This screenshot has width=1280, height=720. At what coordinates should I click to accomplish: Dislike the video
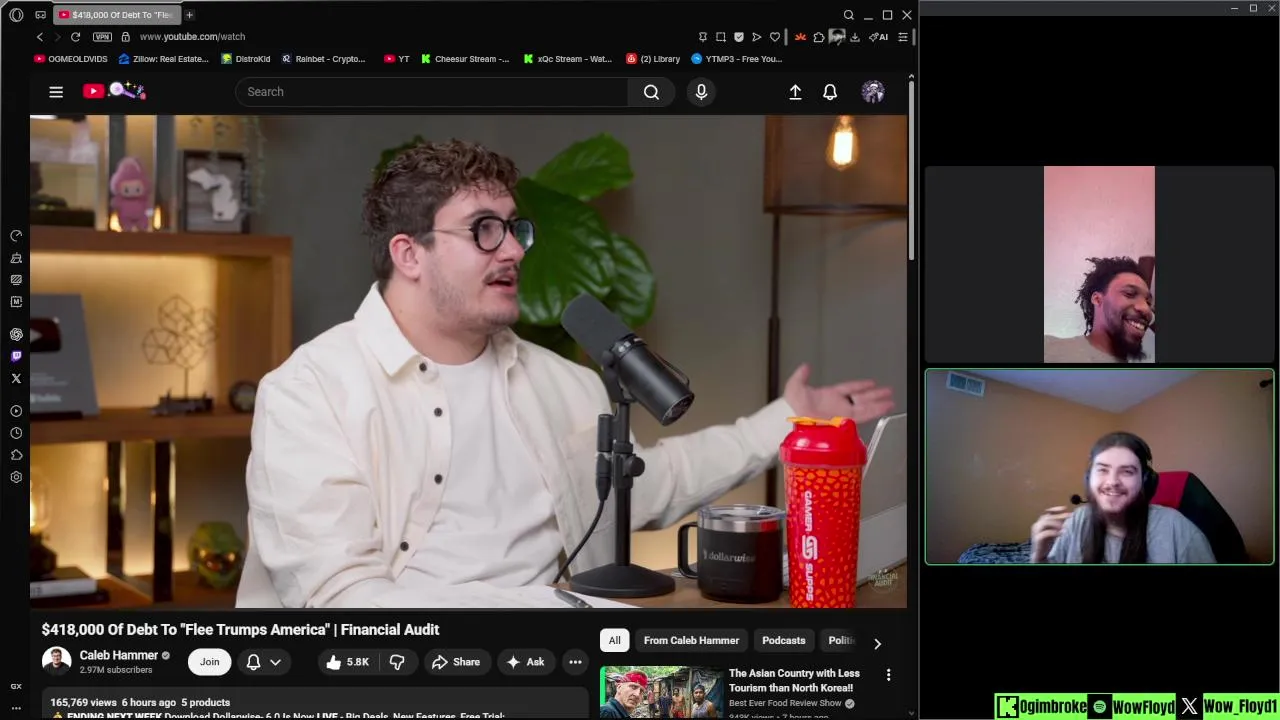397,662
